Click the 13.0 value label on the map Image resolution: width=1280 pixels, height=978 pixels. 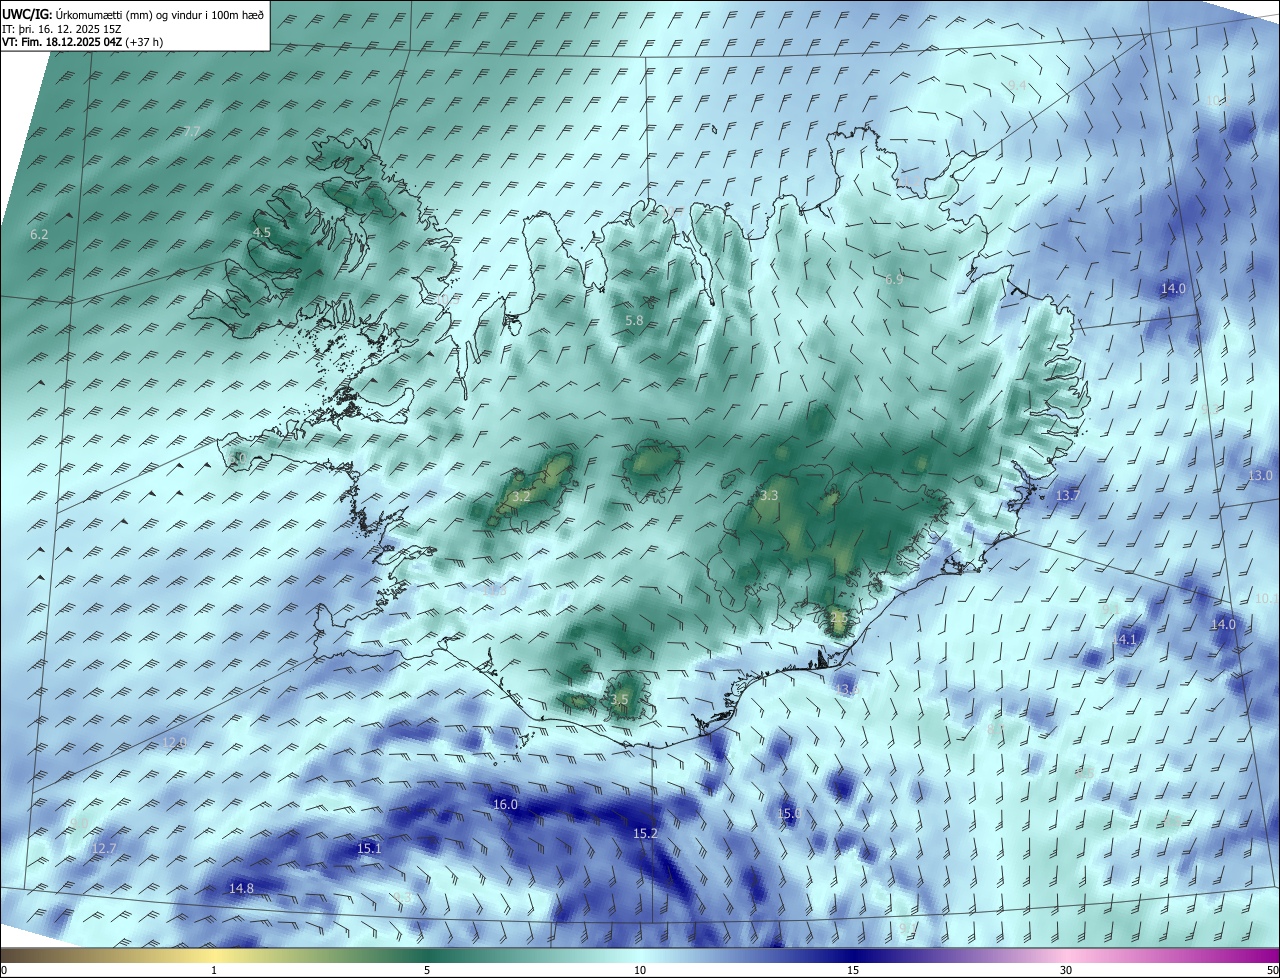[1261, 476]
